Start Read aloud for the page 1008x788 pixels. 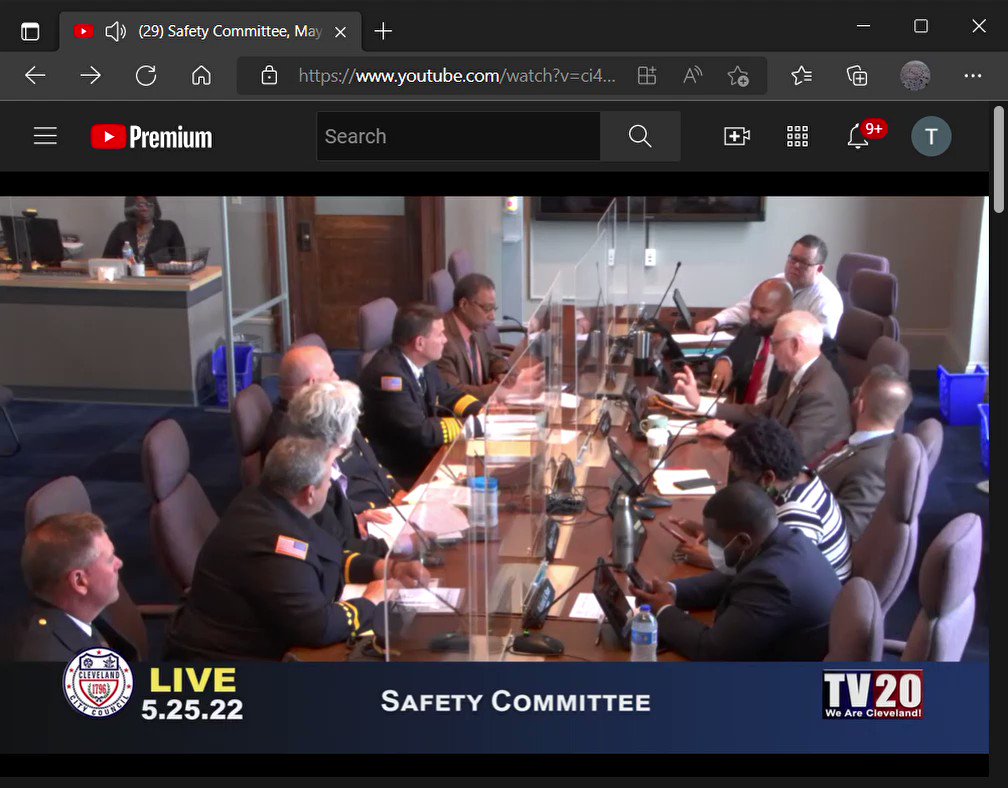click(692, 76)
